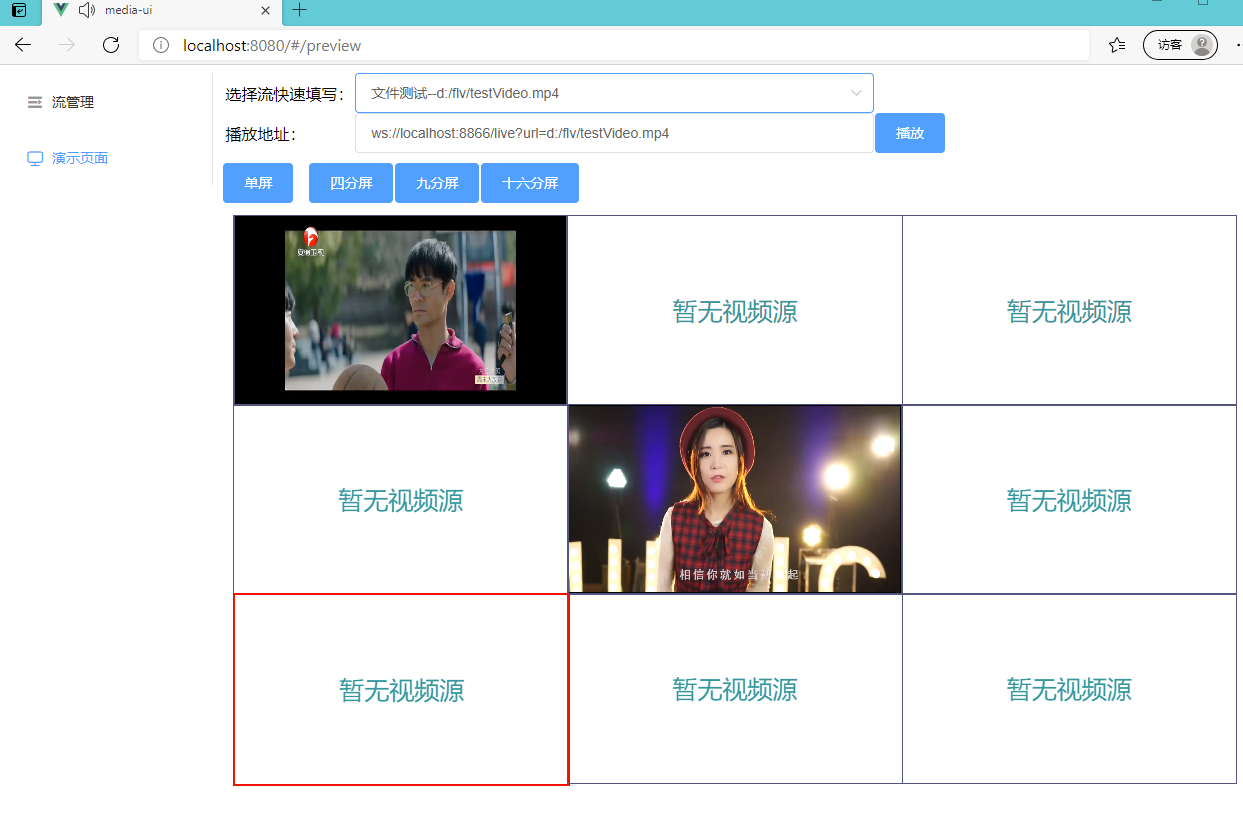Click the browser refresh icon

coord(111,45)
